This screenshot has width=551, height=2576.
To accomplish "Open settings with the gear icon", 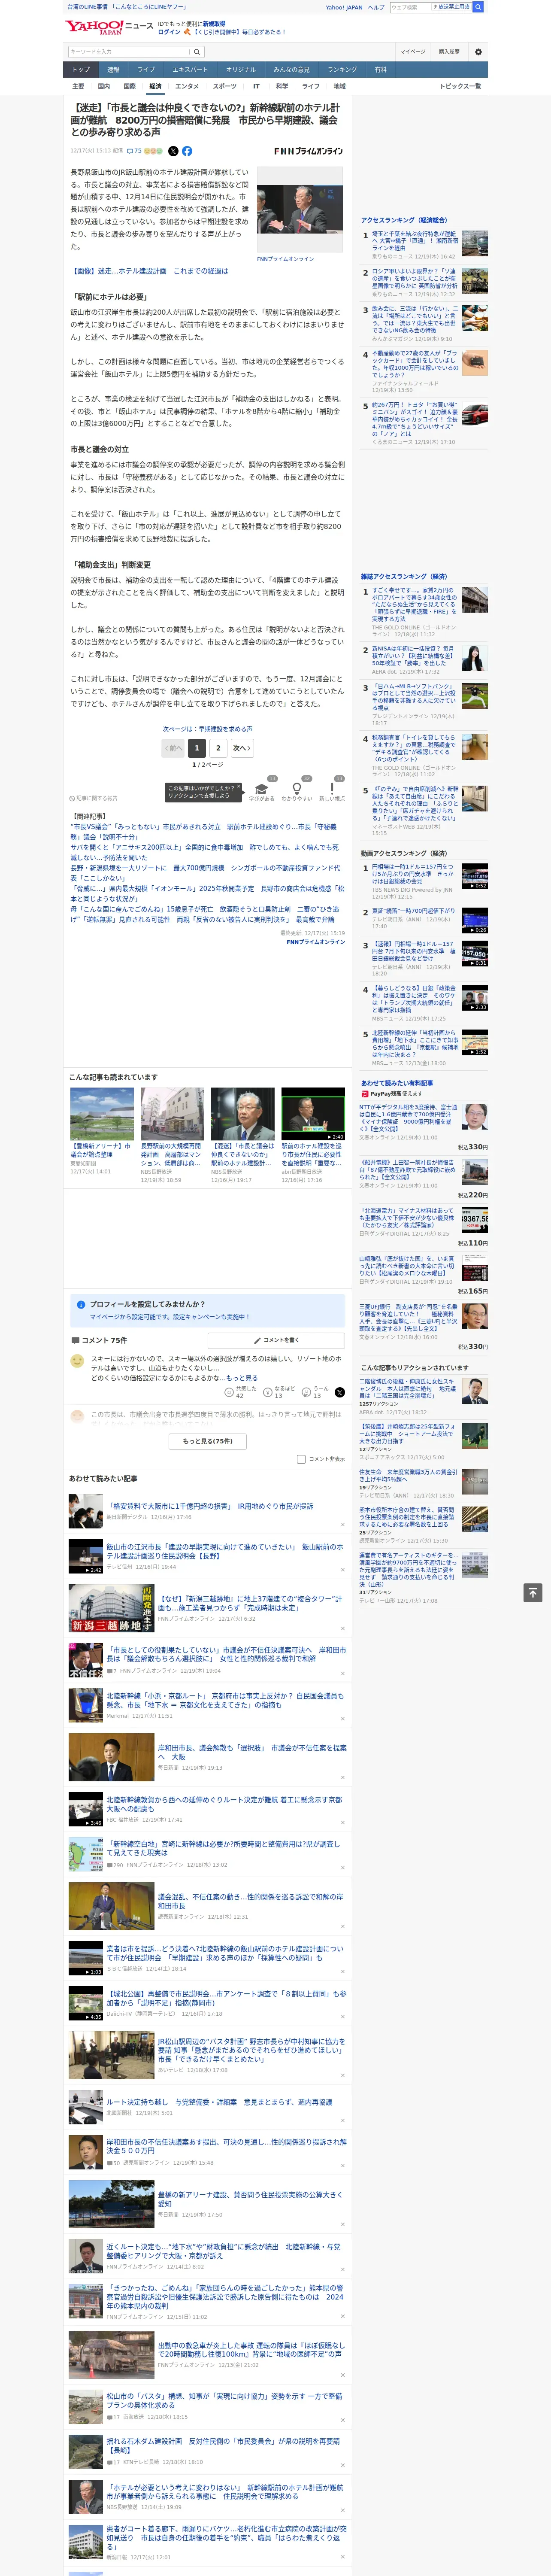I will (x=478, y=52).
